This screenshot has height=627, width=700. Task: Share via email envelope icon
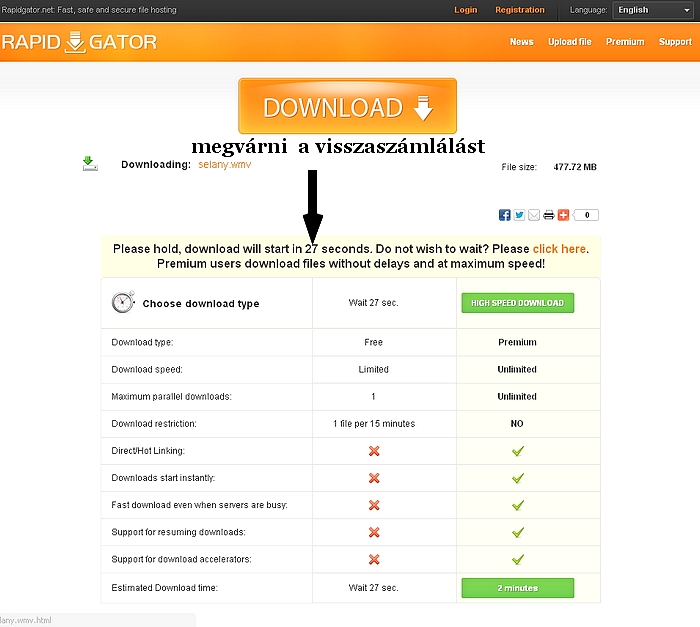point(534,215)
